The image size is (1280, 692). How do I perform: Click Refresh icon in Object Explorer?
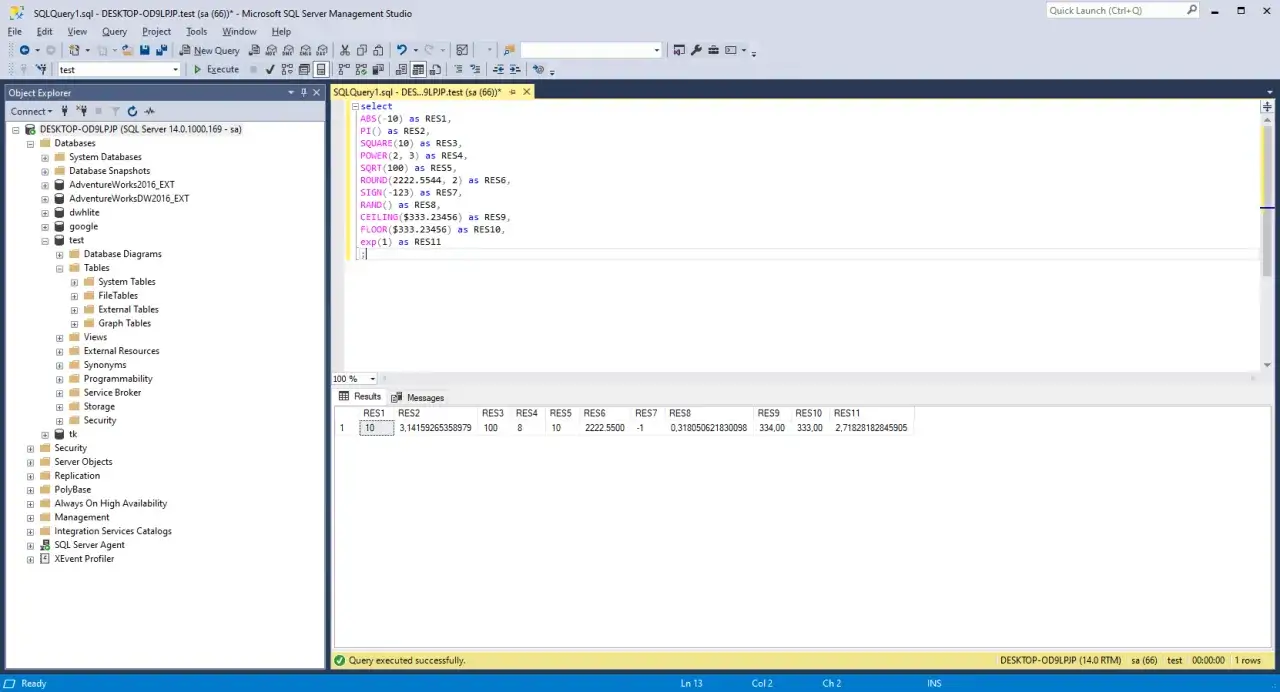tap(132, 111)
